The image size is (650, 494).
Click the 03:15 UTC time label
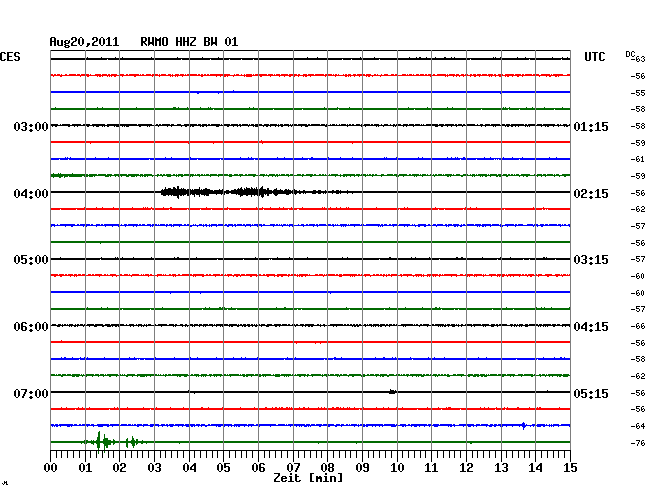pos(591,260)
